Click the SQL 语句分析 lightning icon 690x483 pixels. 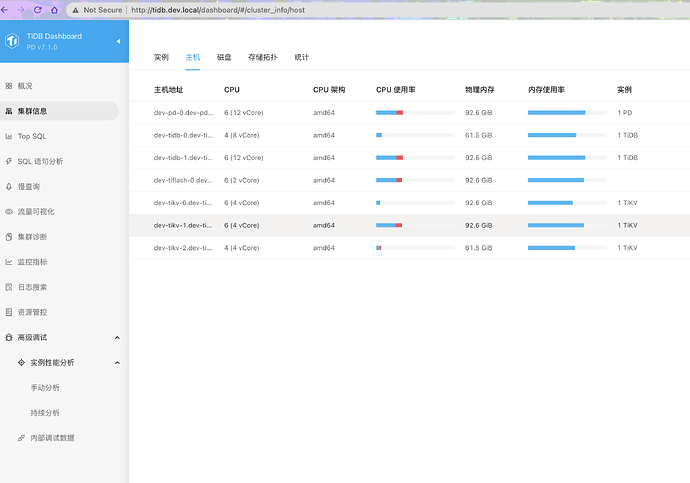pyautogui.click(x=9, y=161)
